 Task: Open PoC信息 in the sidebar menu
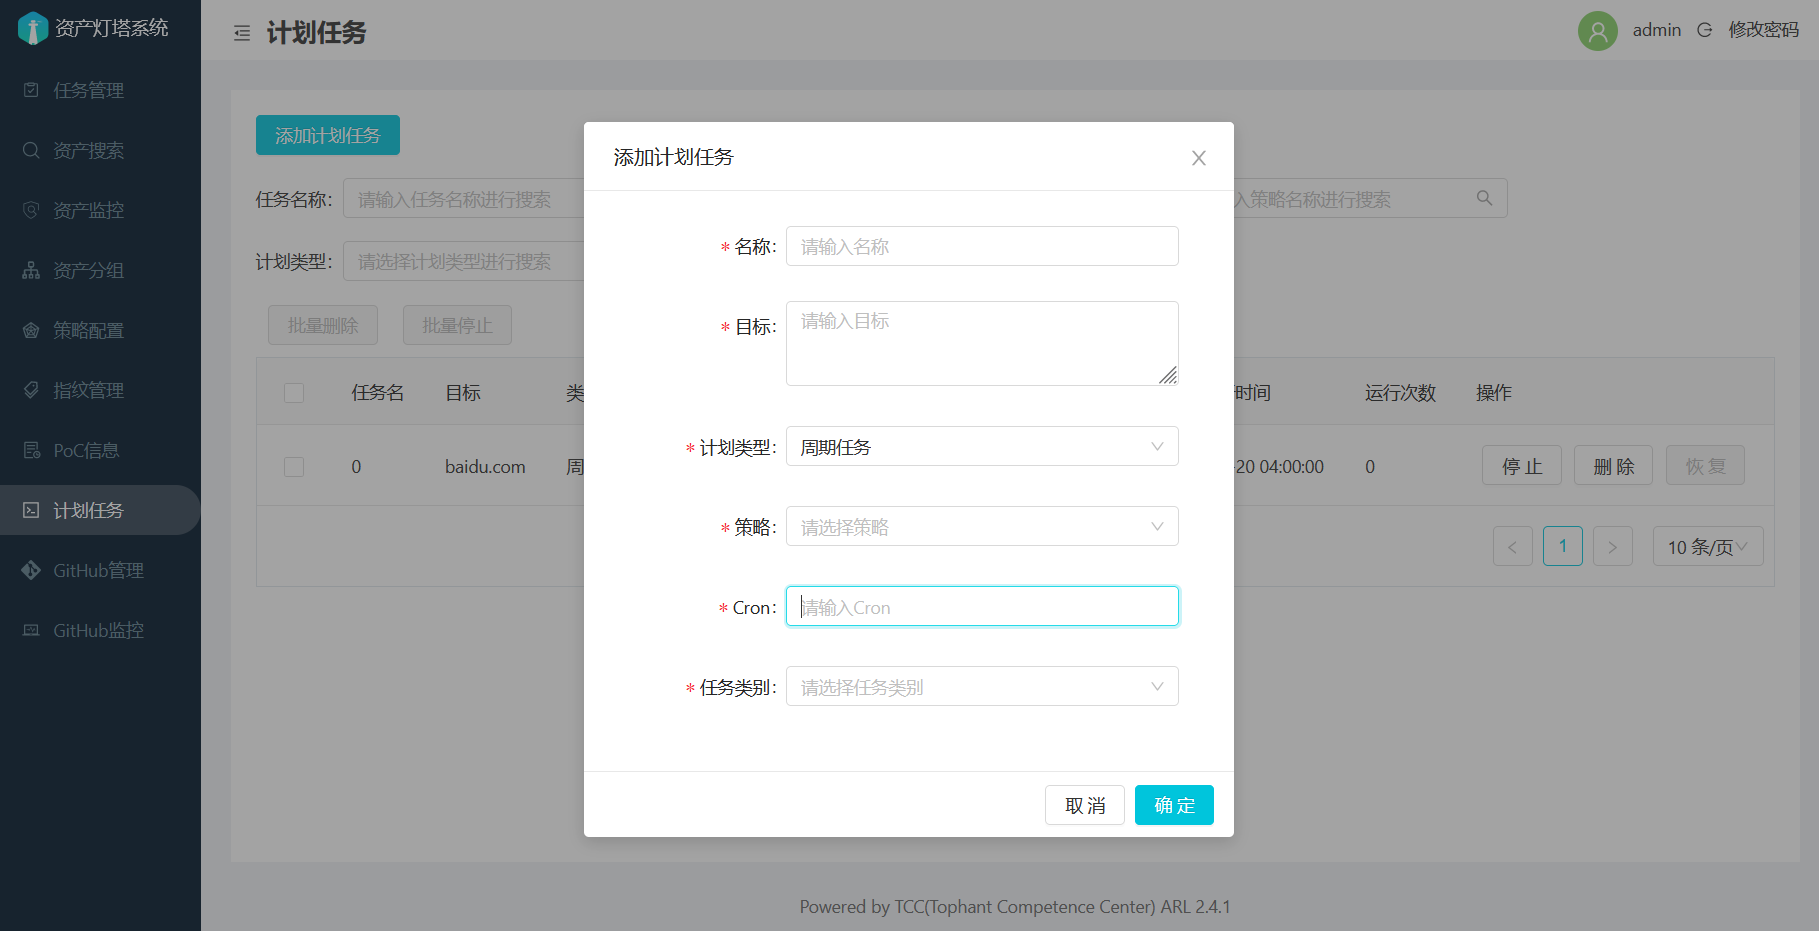tap(100, 450)
